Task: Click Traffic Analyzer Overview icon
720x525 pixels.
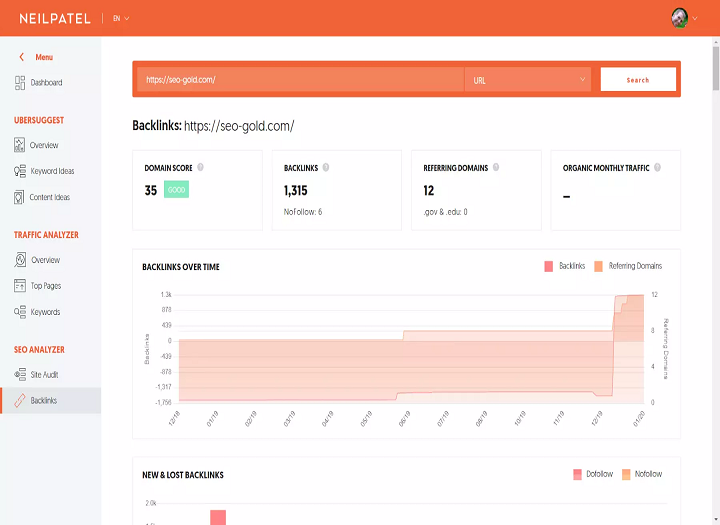Action: (x=20, y=260)
